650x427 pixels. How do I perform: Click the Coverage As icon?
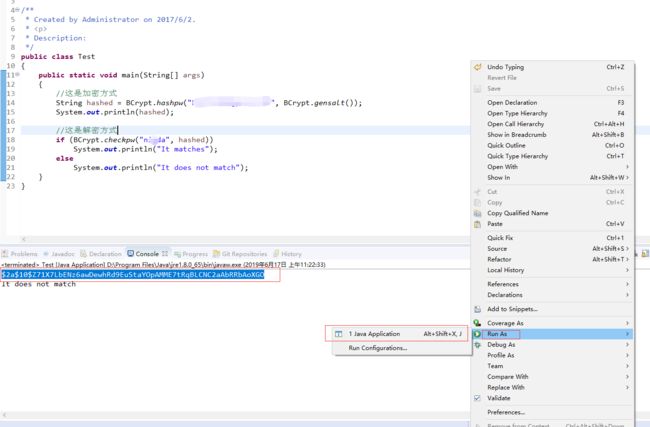(x=478, y=323)
